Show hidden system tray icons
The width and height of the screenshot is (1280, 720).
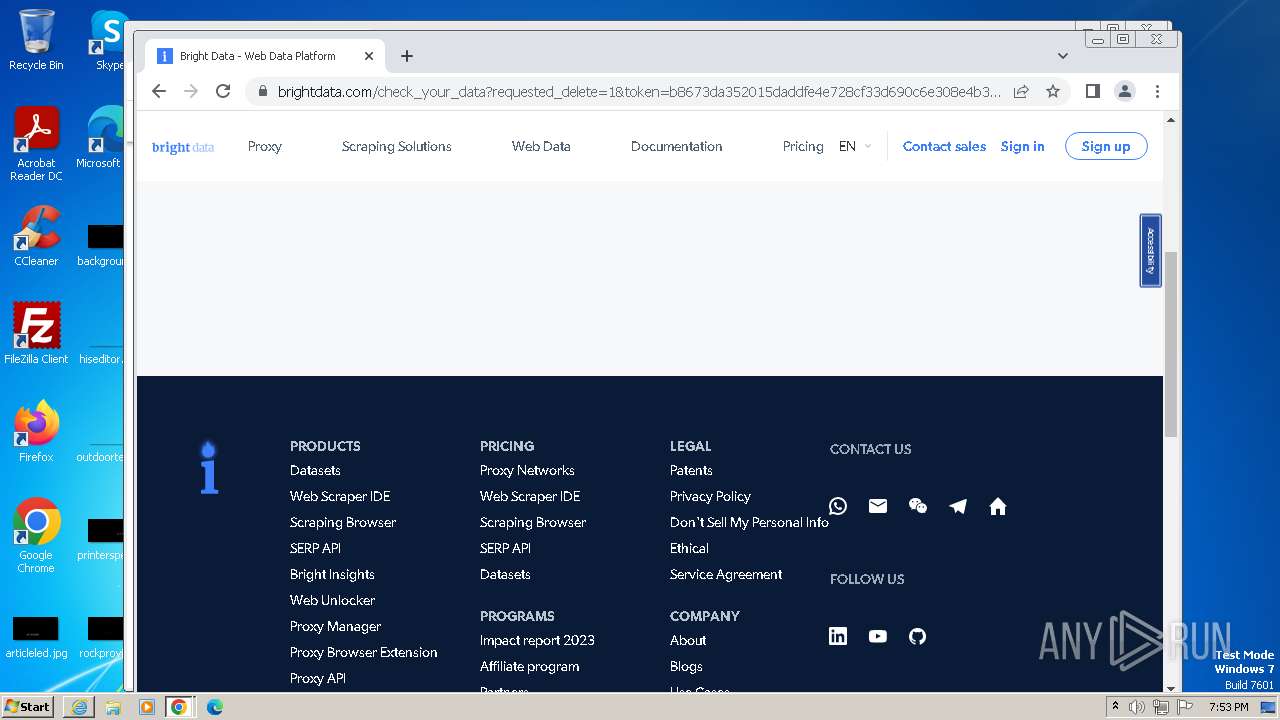tap(1115, 707)
